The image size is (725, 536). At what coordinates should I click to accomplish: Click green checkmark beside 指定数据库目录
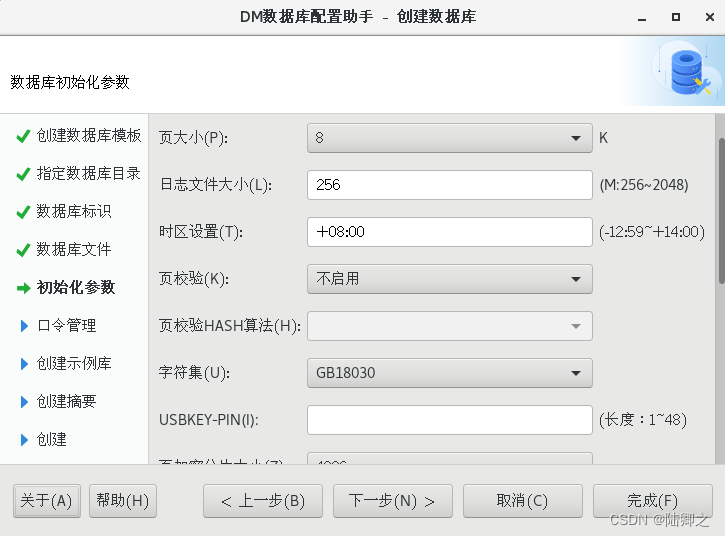(23, 174)
